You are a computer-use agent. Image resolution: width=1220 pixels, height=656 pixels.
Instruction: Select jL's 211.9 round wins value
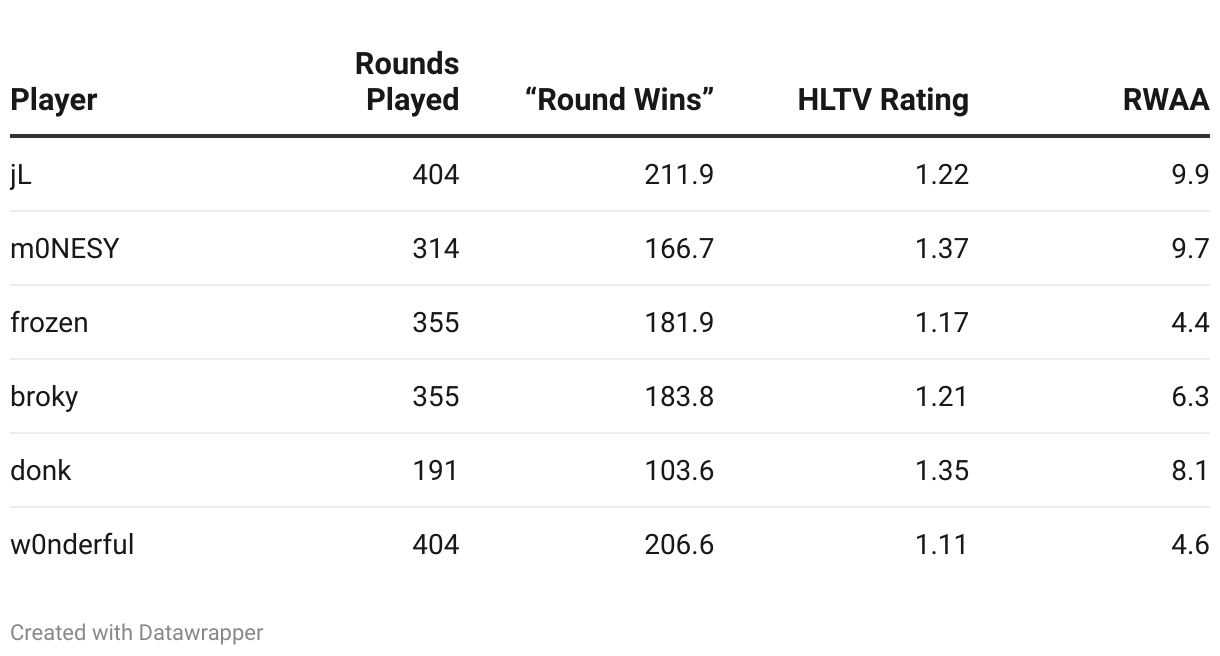(x=679, y=175)
